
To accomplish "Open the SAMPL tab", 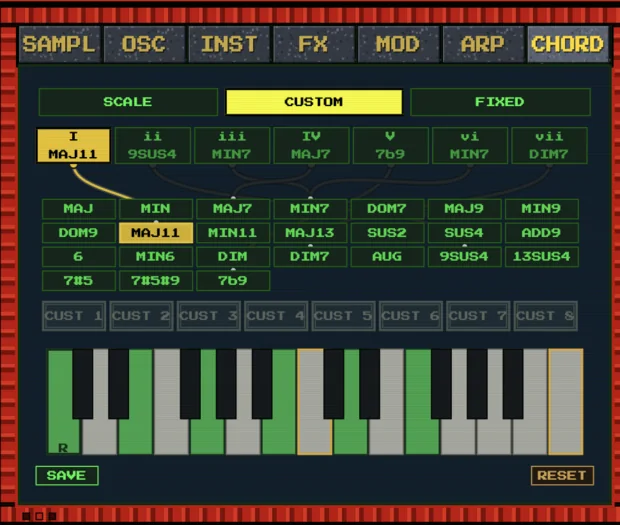I will (59, 44).
